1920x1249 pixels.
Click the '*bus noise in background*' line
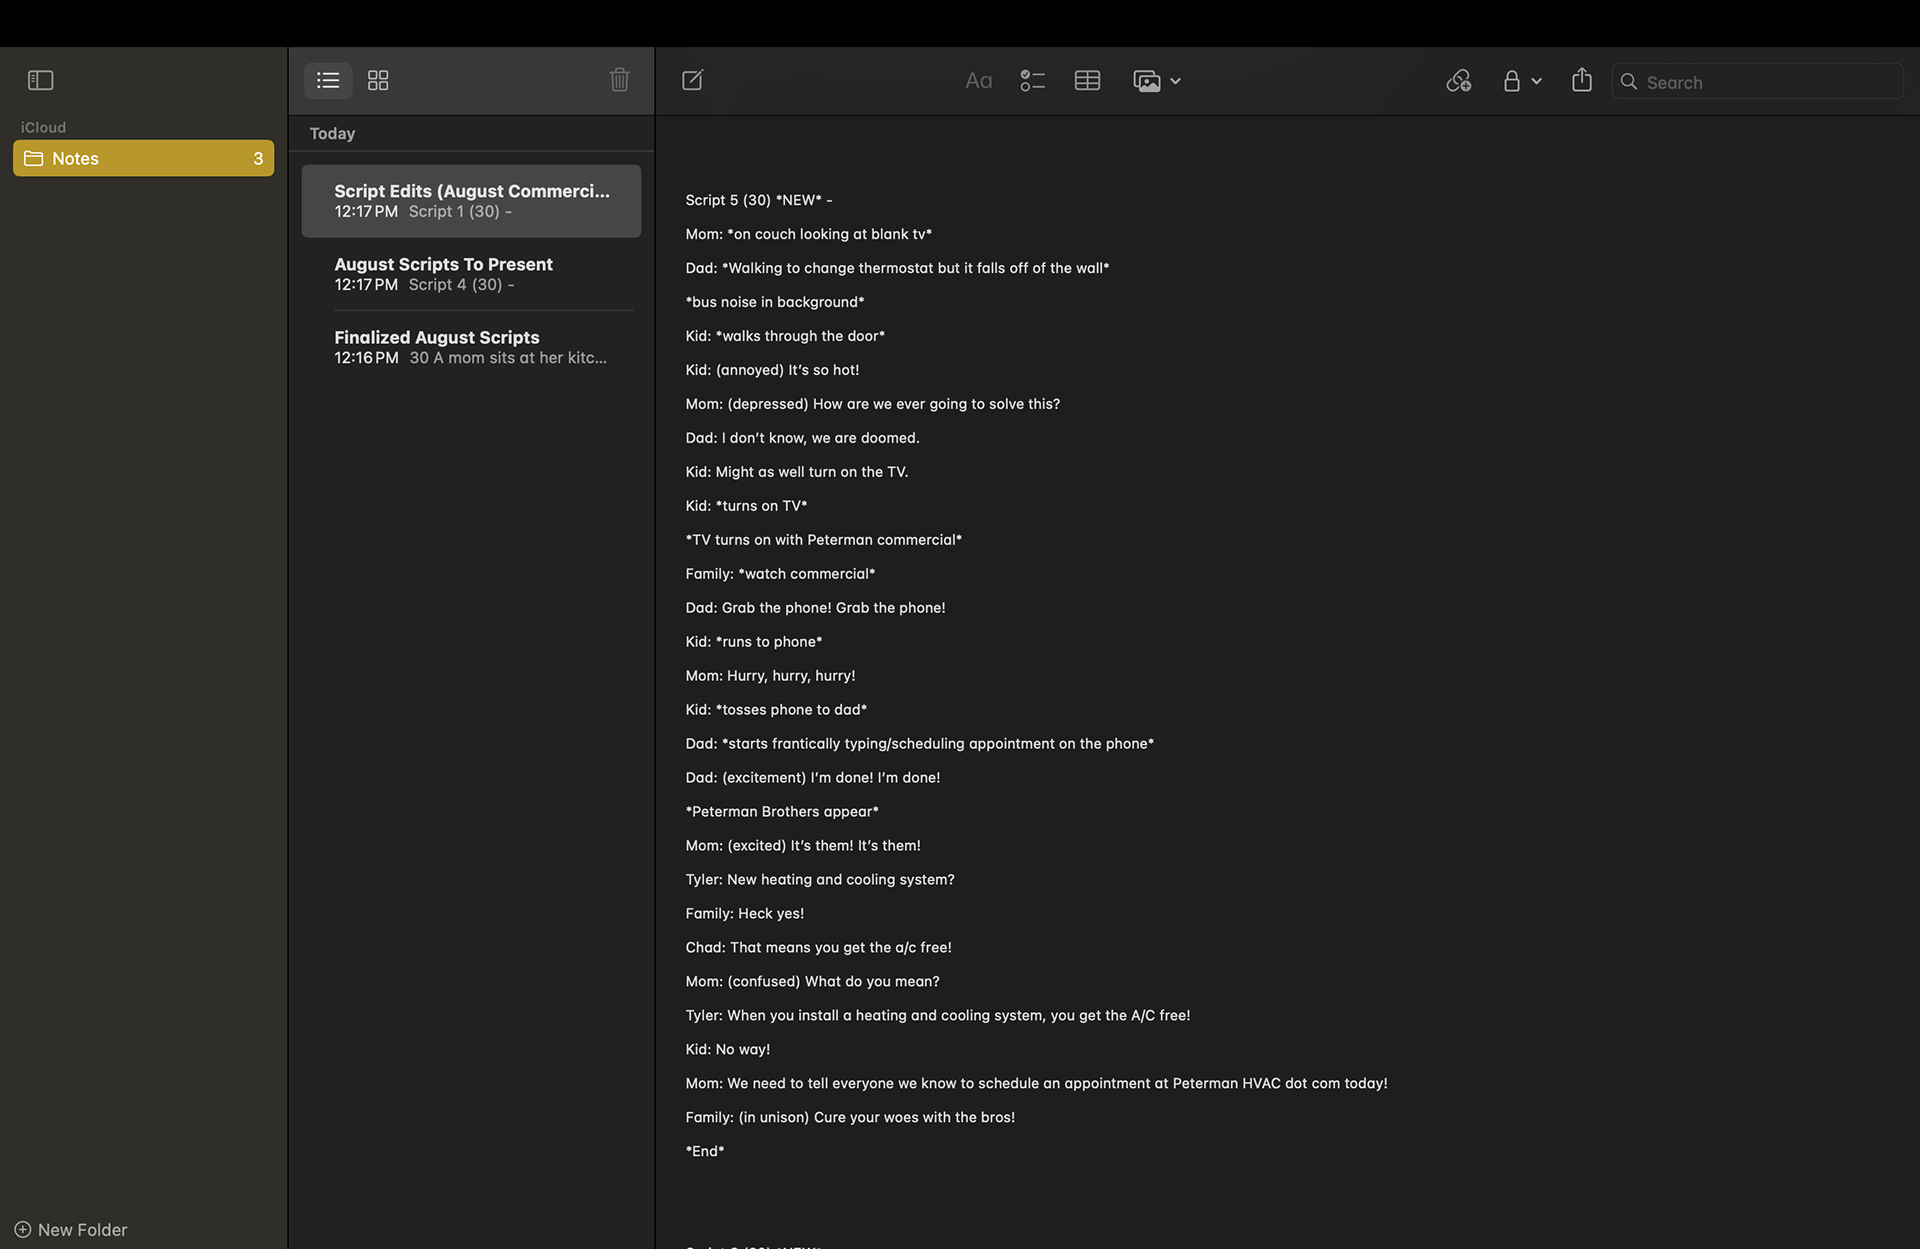(775, 302)
